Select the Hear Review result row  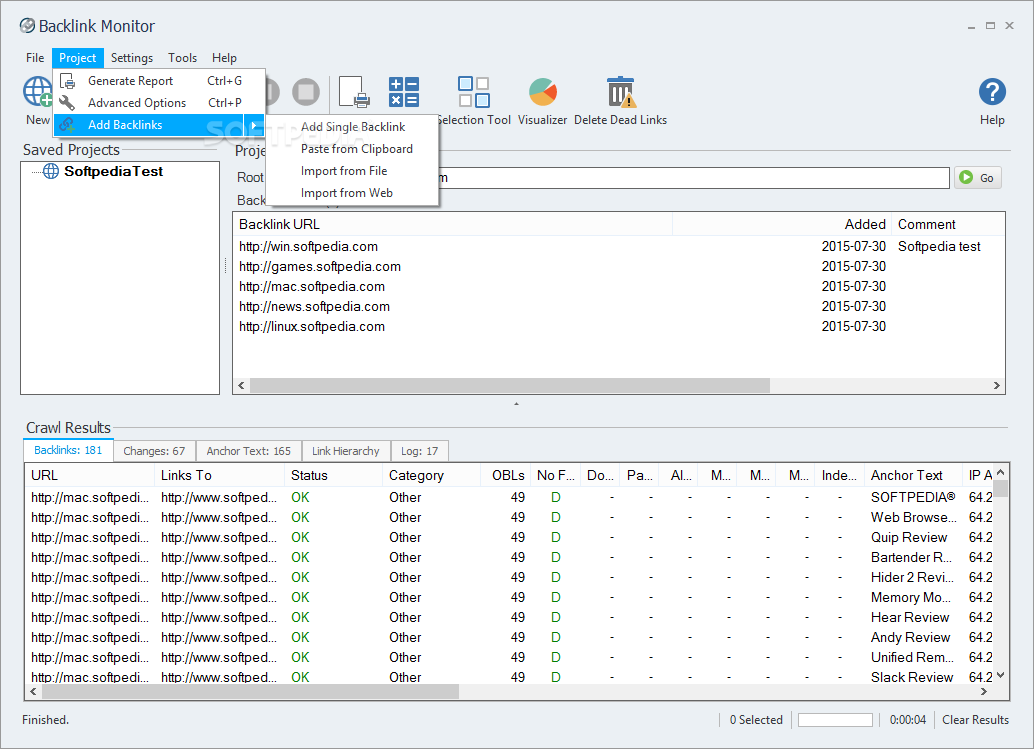510,617
